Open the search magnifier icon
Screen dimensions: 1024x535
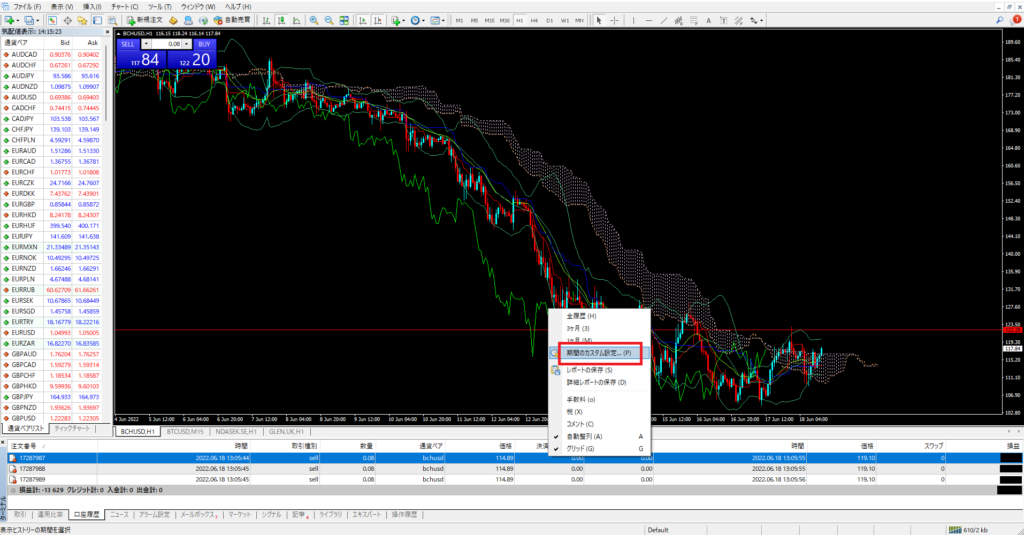(x=999, y=20)
